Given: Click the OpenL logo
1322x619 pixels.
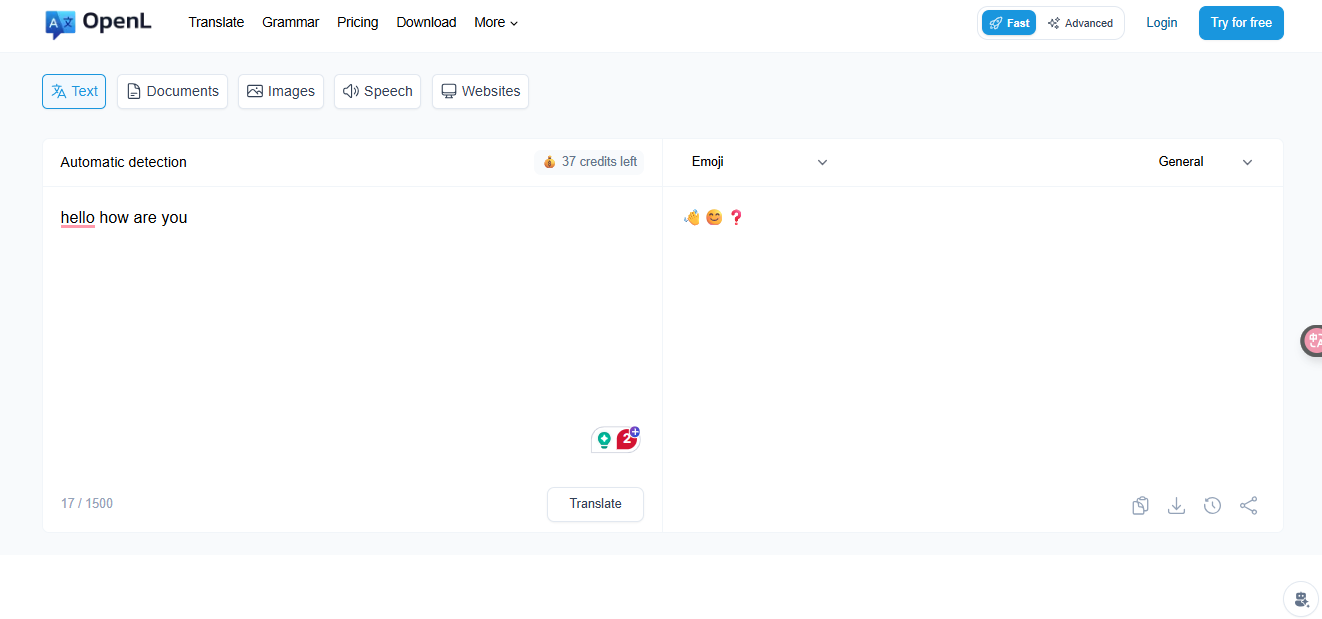Looking at the screenshot, I should pyautogui.click(x=97, y=22).
